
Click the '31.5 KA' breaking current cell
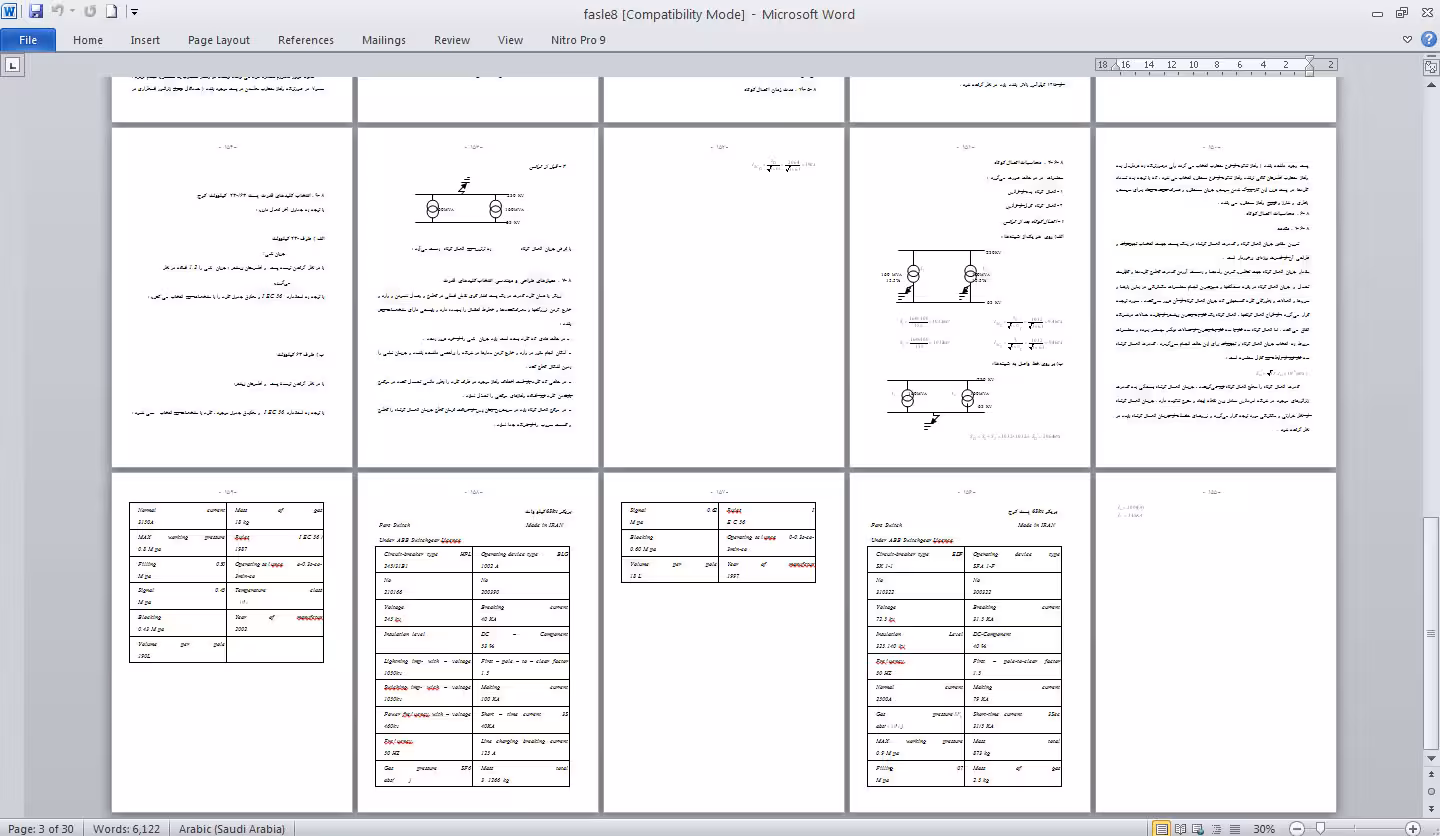pyautogui.click(x=1015, y=613)
